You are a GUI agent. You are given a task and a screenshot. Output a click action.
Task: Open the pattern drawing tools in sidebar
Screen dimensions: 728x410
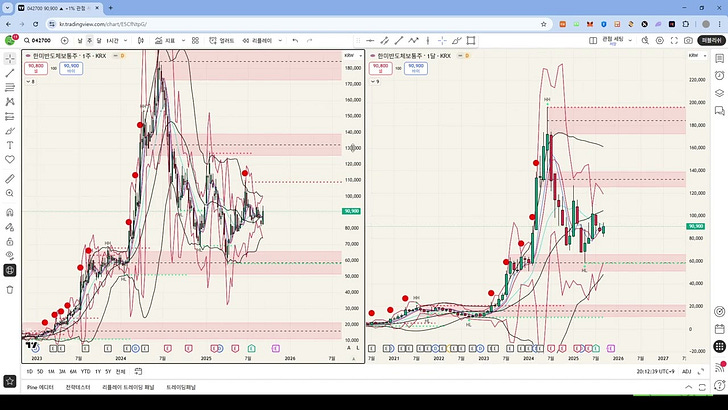click(10, 102)
